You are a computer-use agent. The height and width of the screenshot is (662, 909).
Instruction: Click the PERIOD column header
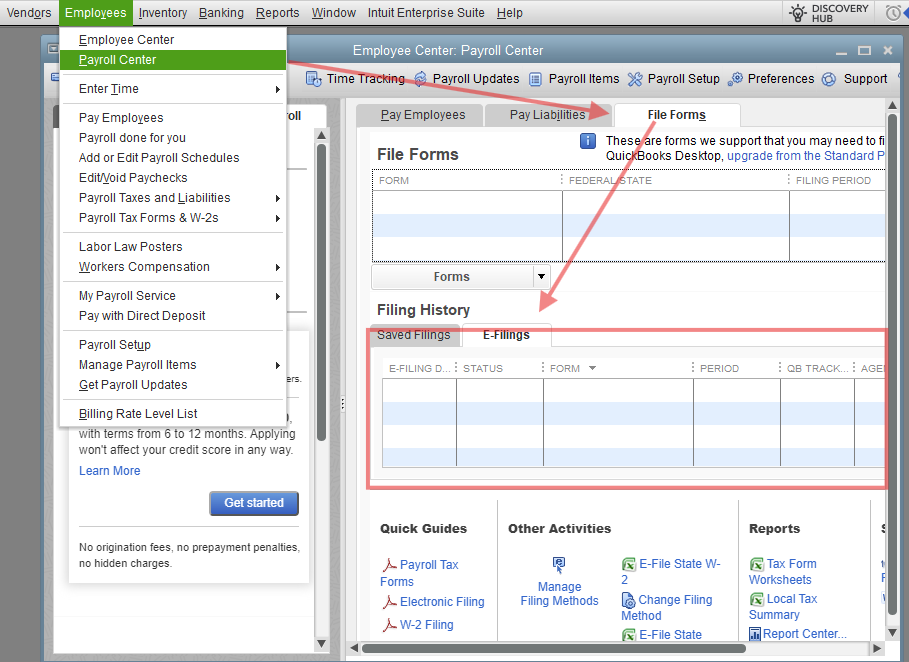coord(736,368)
